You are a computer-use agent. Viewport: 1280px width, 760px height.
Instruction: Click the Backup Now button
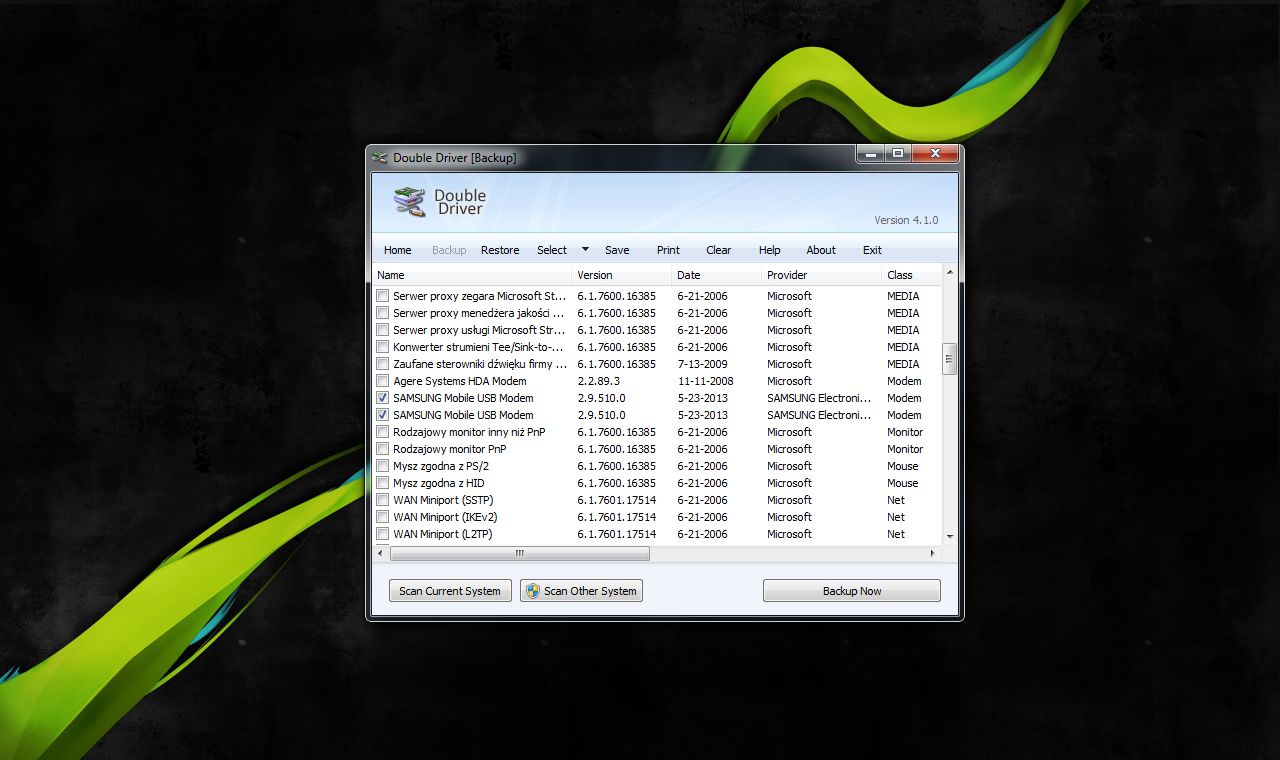[x=851, y=591]
